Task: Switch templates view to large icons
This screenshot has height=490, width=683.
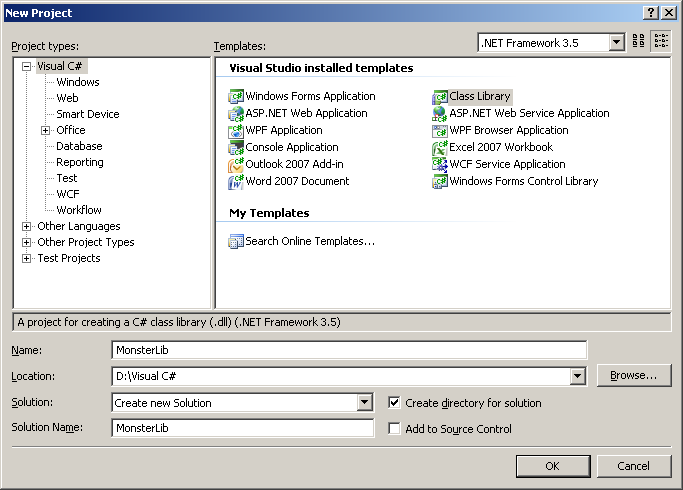Action: point(639,41)
